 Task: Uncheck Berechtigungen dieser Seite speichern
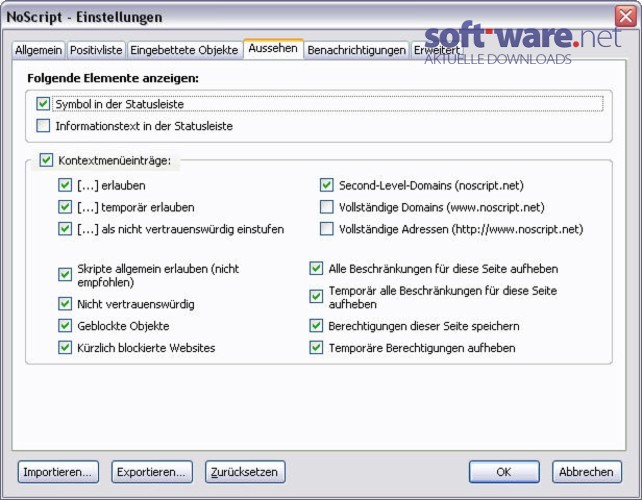click(316, 326)
